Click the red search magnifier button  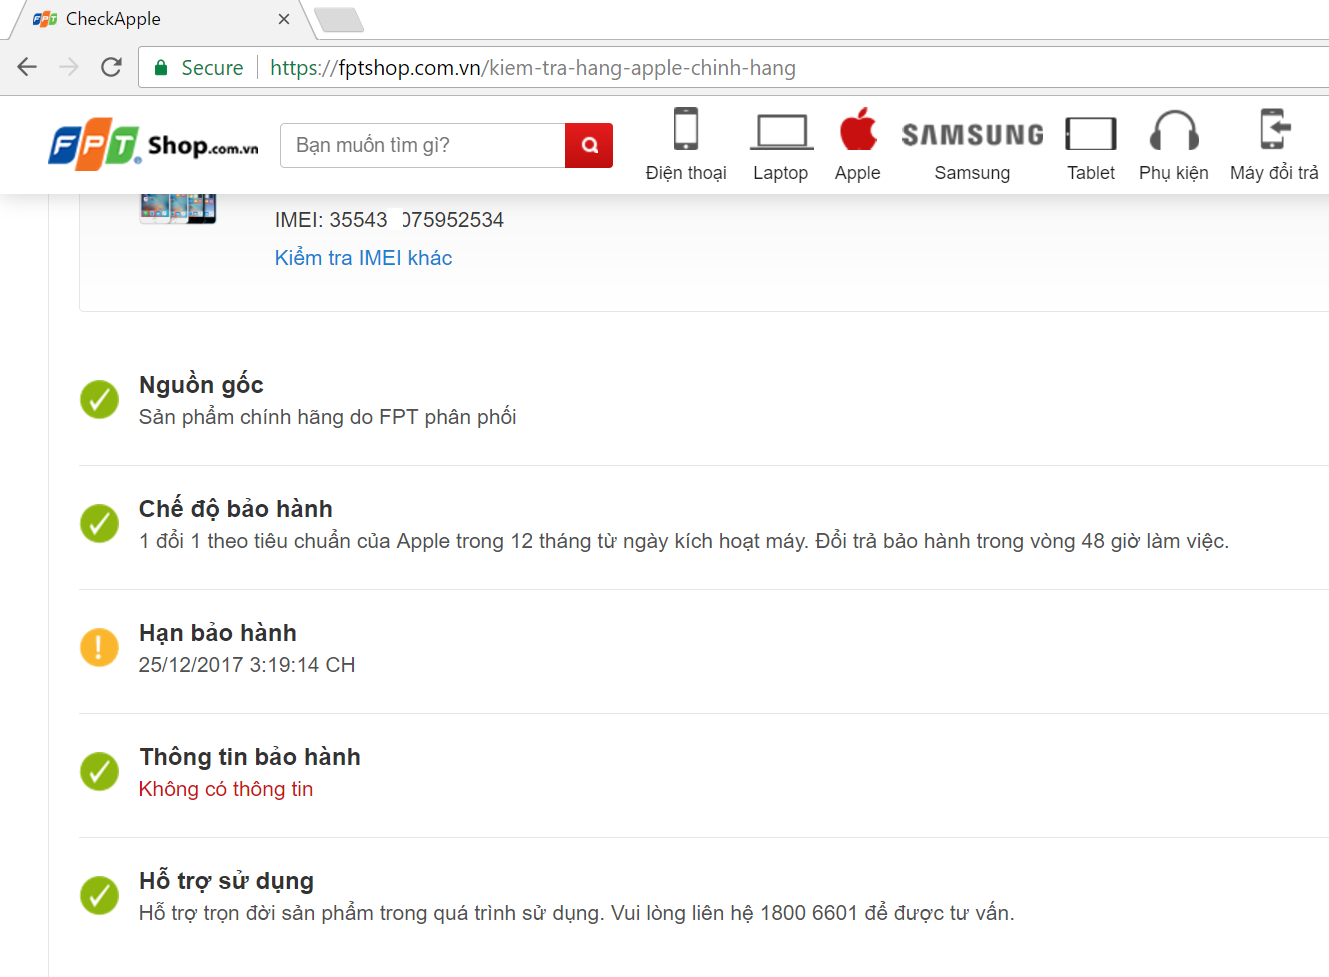[589, 145]
